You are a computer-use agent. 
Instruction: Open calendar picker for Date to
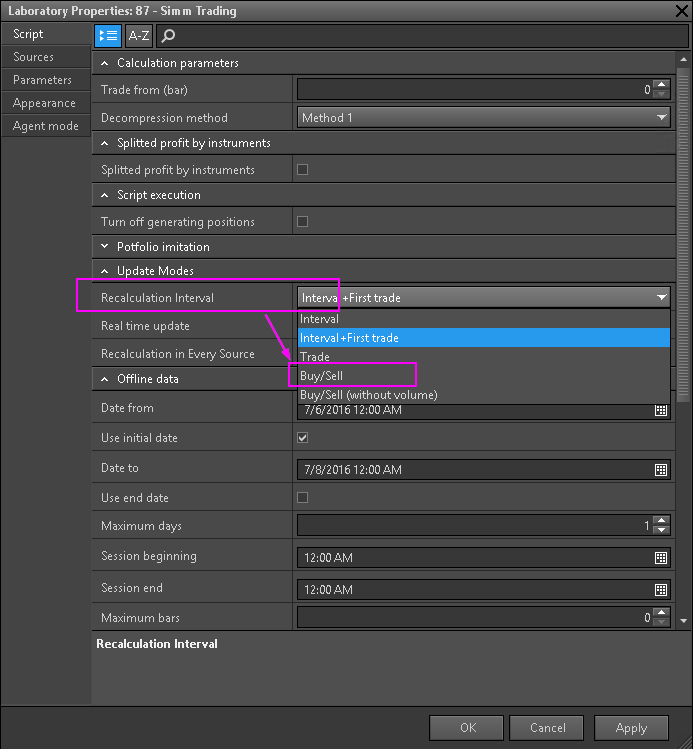[661, 469]
